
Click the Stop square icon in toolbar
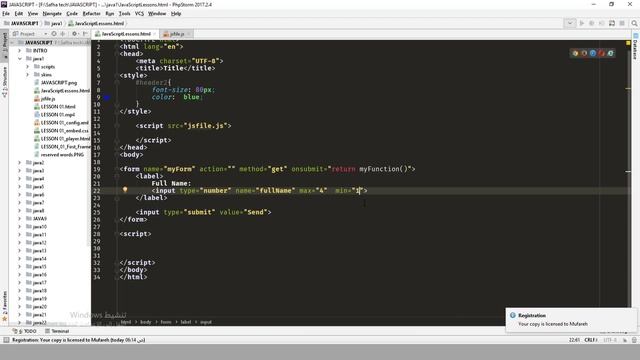pyautogui.click(x=622, y=23)
